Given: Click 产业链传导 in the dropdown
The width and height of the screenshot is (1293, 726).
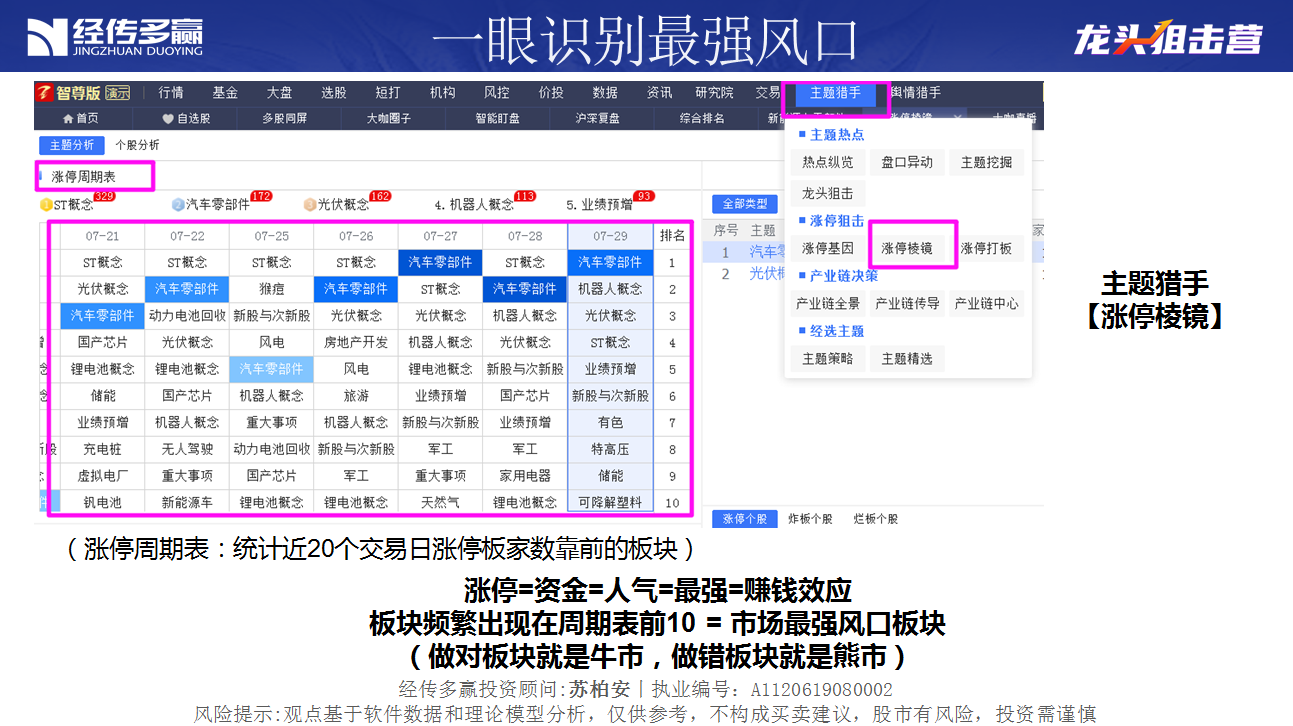Looking at the screenshot, I should pos(907,303).
